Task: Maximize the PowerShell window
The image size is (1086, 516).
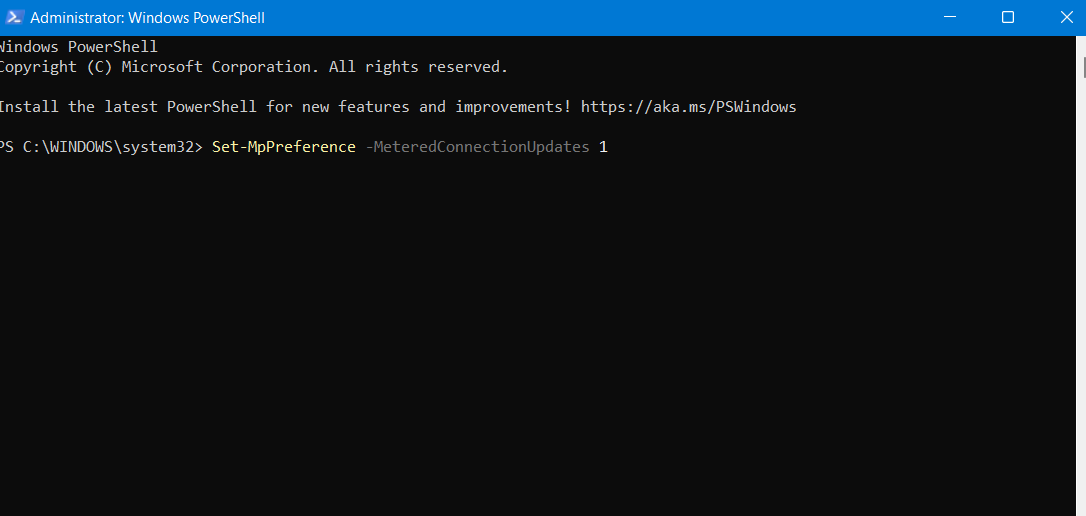Action: (x=1008, y=18)
